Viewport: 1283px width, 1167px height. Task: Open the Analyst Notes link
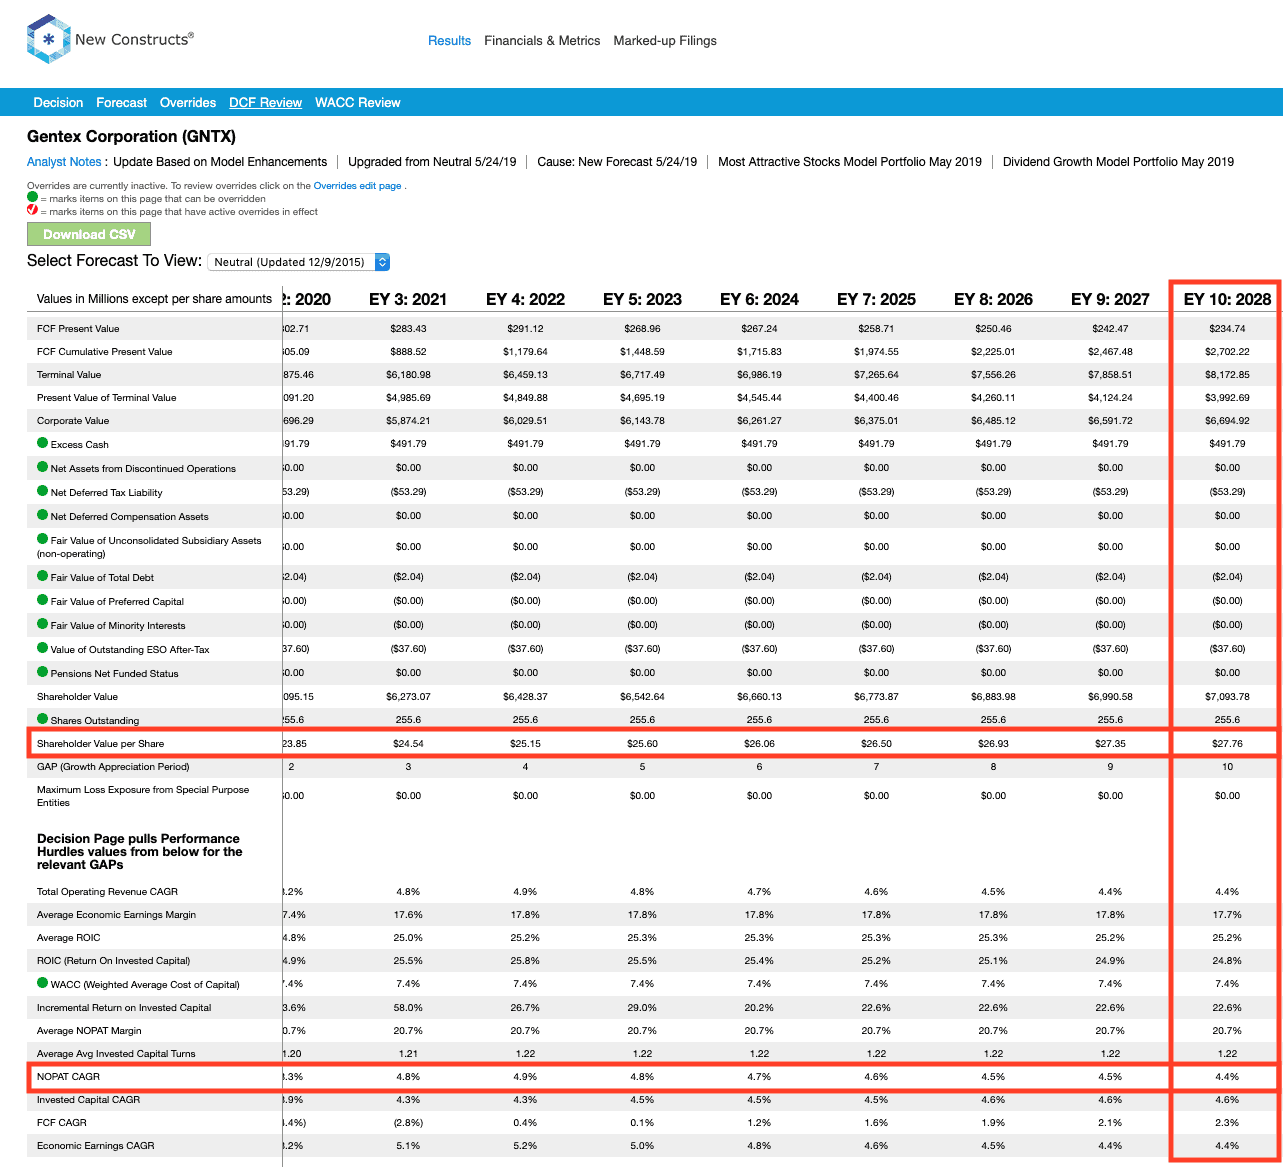pos(64,162)
